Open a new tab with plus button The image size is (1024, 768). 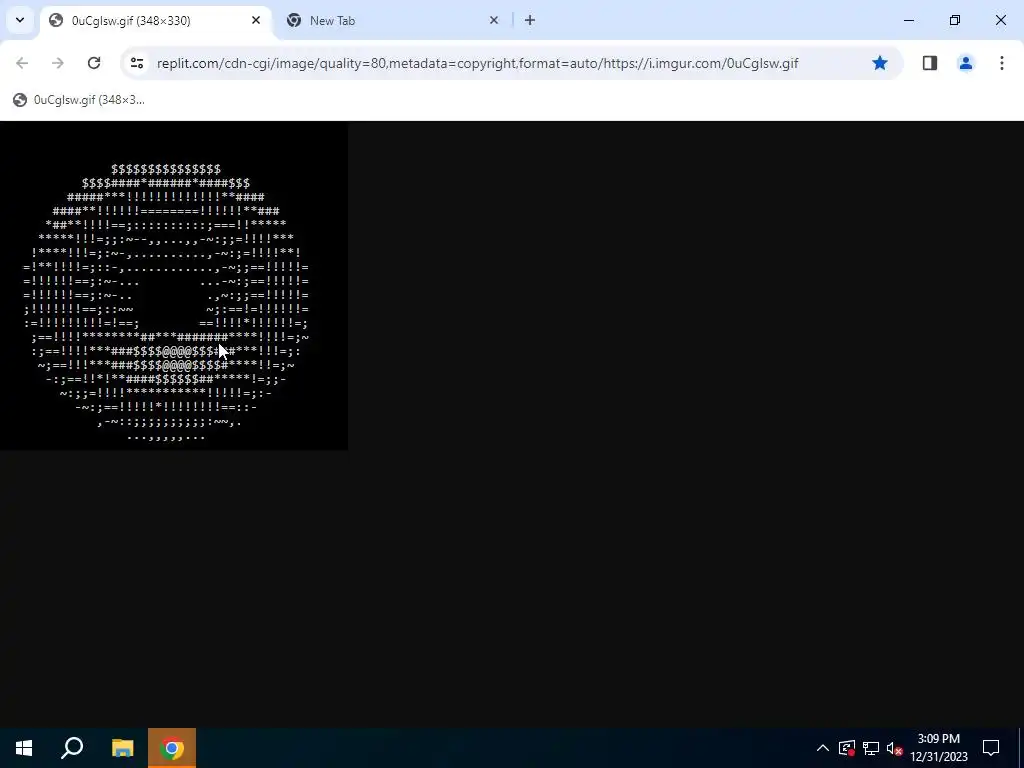click(530, 20)
